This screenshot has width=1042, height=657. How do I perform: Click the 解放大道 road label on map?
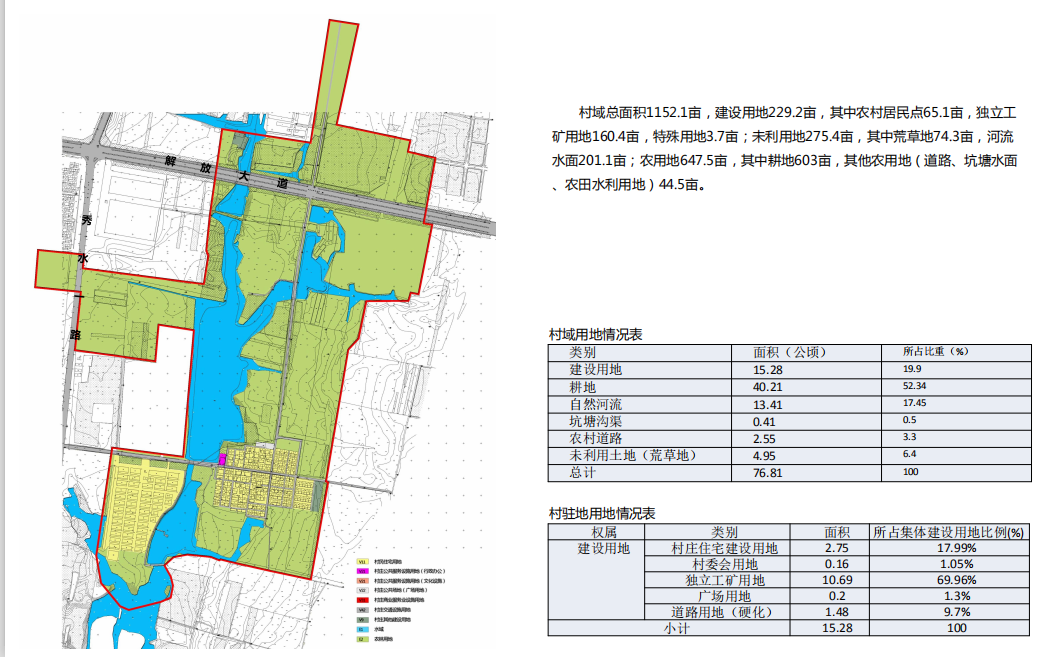coord(227,171)
